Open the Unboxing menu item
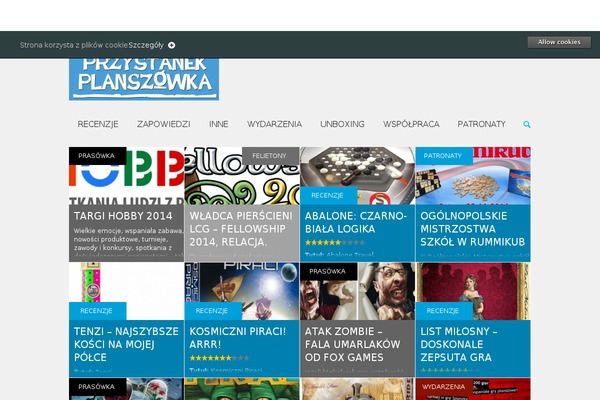The width and height of the screenshot is (600, 400). pyautogui.click(x=342, y=124)
